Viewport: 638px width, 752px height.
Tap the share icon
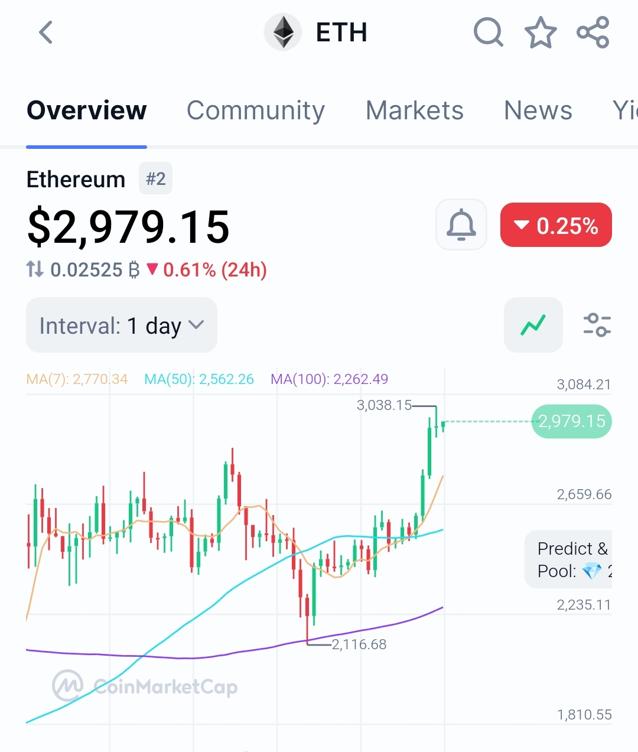click(x=593, y=33)
